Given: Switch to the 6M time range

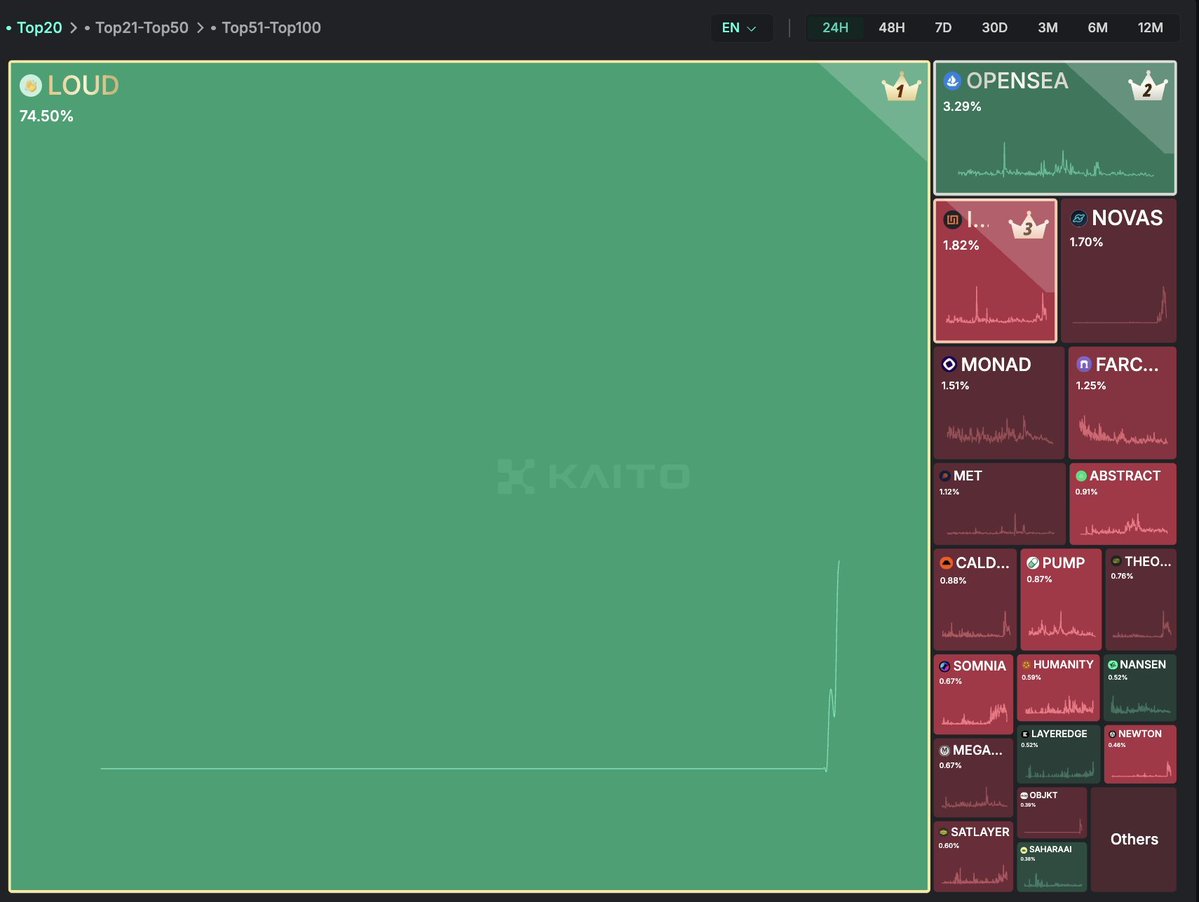Looking at the screenshot, I should coord(1097,28).
